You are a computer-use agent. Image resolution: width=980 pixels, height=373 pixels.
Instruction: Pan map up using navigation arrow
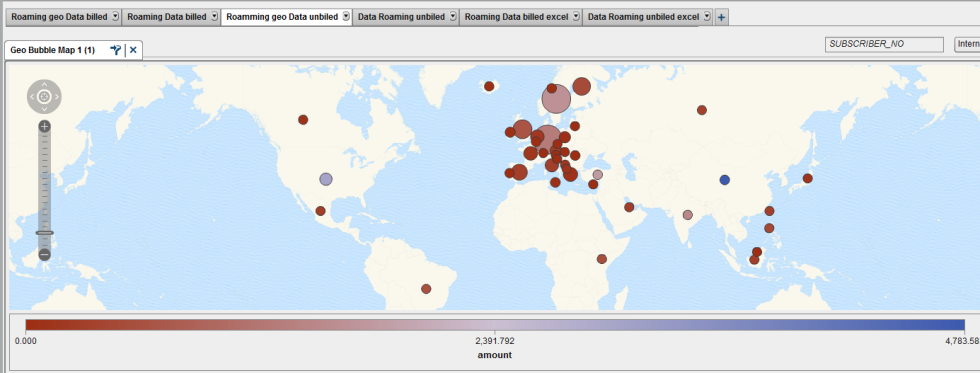(44, 84)
